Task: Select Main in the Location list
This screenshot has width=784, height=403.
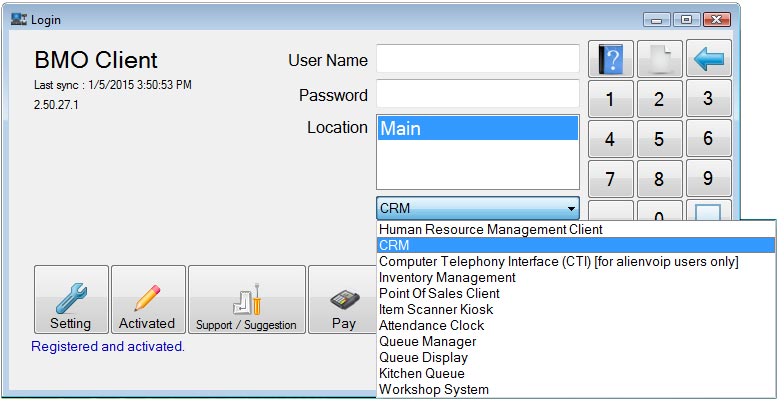Action: [x=478, y=128]
